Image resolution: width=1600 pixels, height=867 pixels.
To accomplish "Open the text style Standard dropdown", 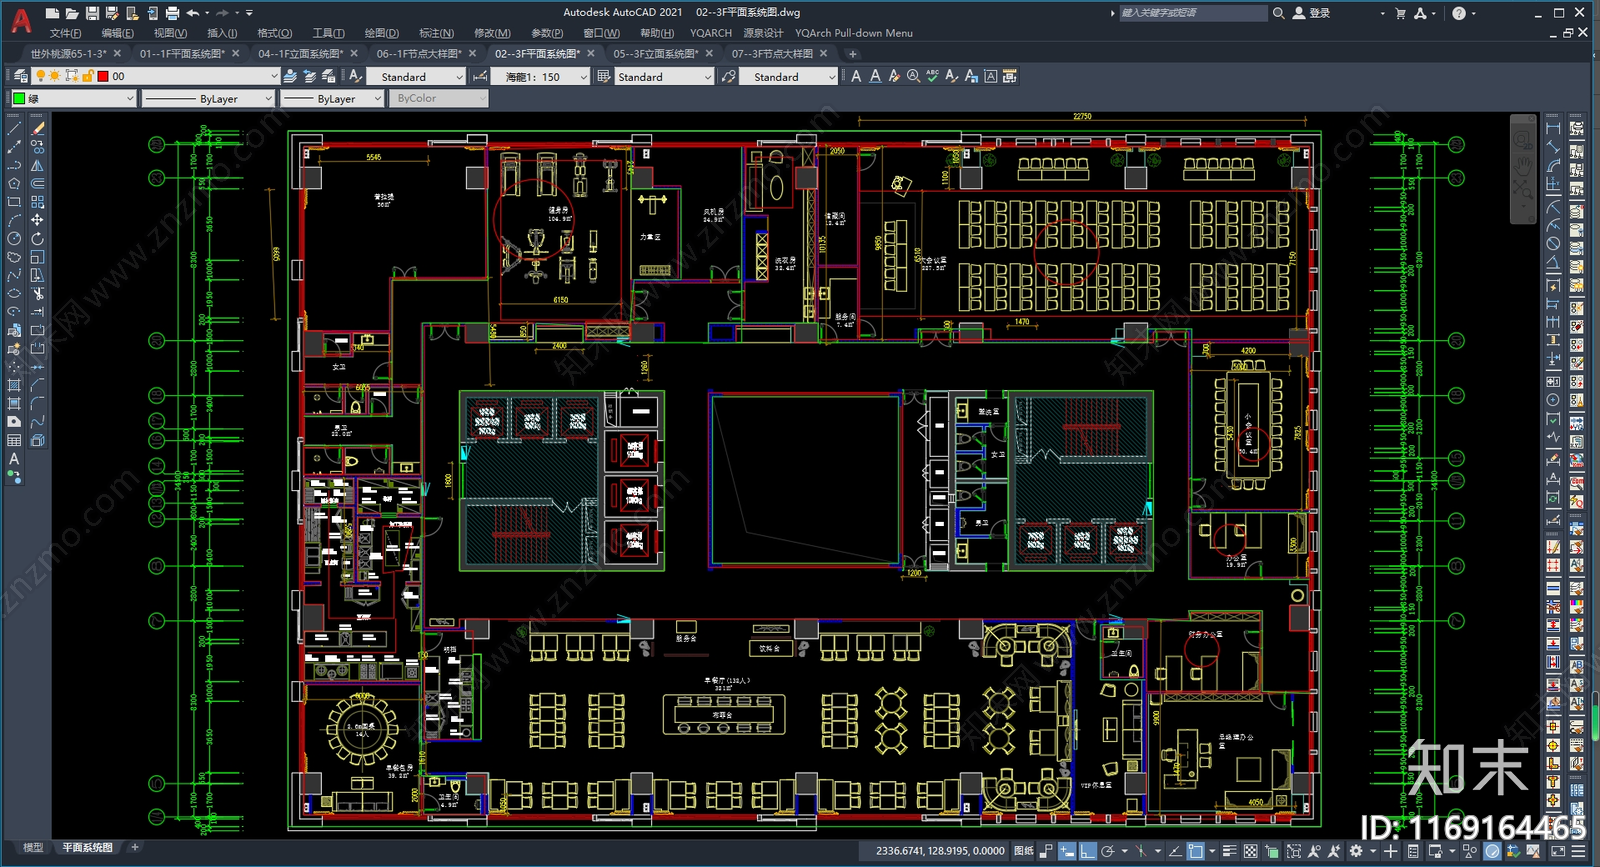I will pos(459,76).
